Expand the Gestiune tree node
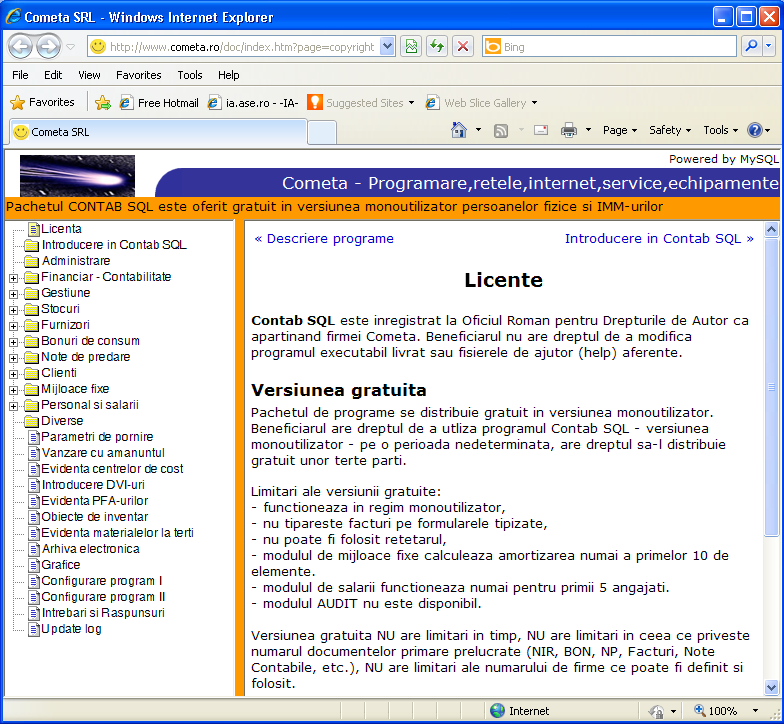The width and height of the screenshot is (784, 724). pos(14,294)
